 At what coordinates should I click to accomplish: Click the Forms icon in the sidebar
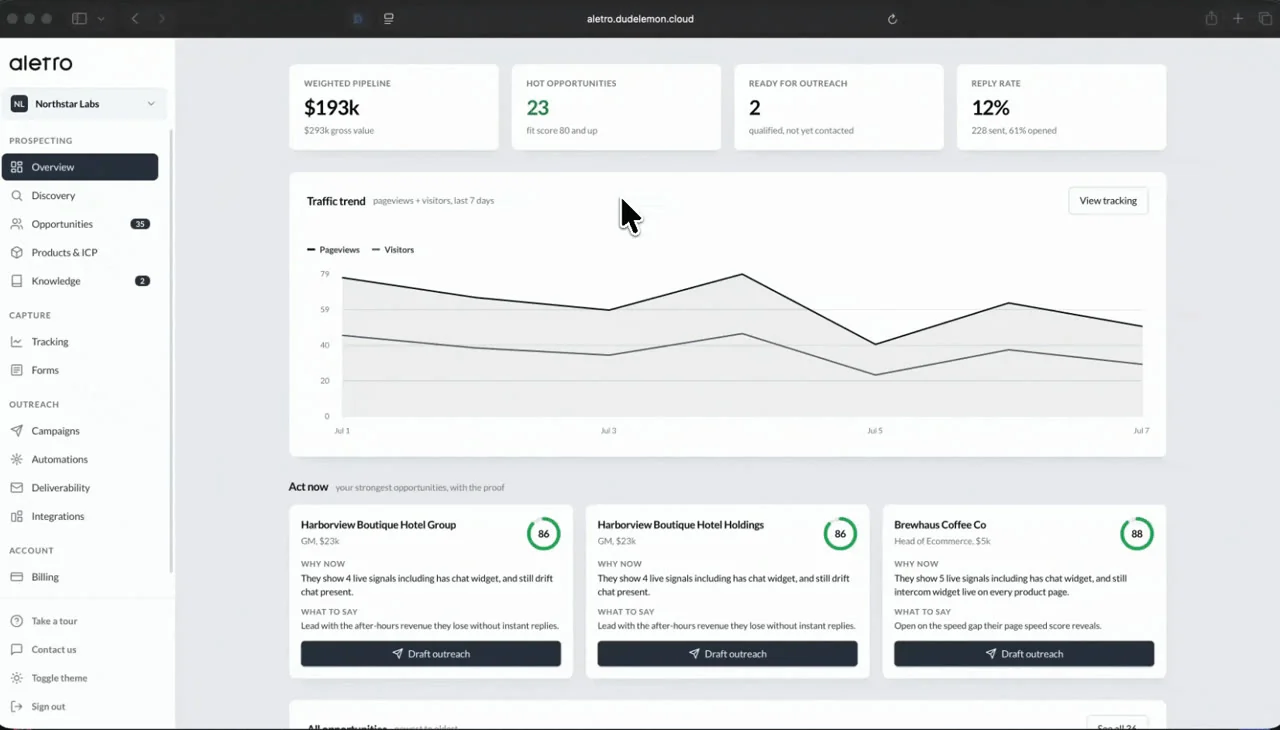[x=16, y=370]
